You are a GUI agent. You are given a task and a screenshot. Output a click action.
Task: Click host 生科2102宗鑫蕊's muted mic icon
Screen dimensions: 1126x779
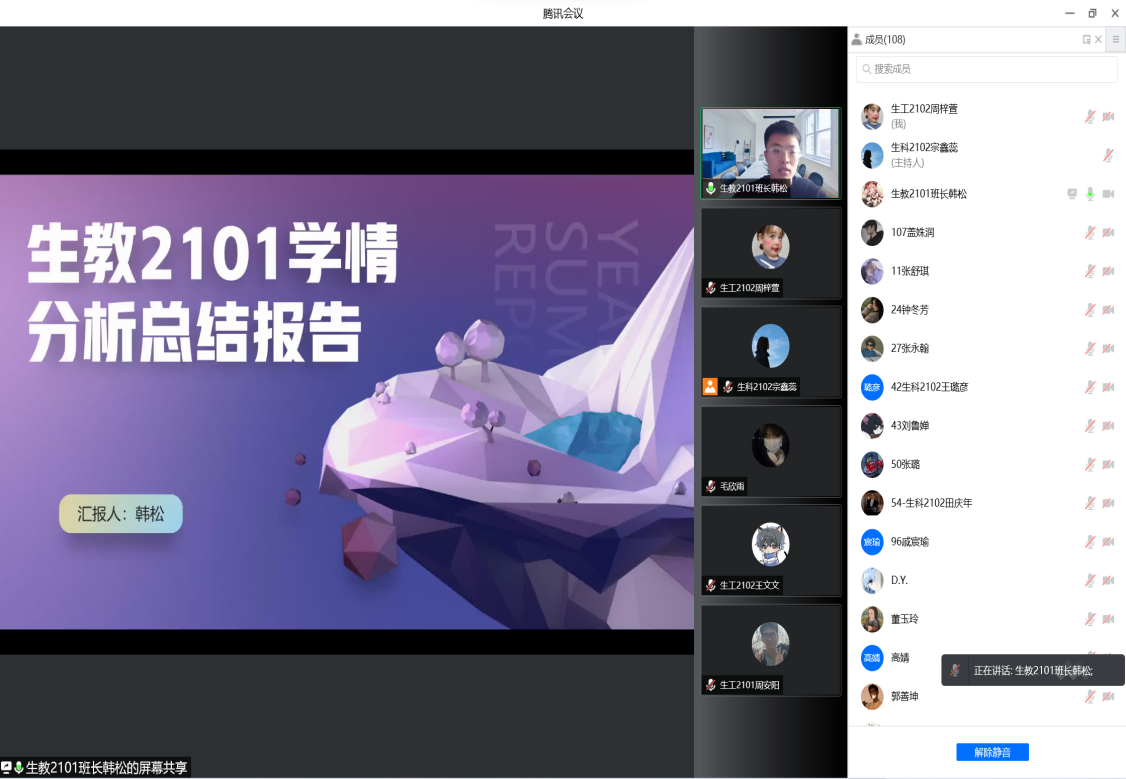point(1108,155)
